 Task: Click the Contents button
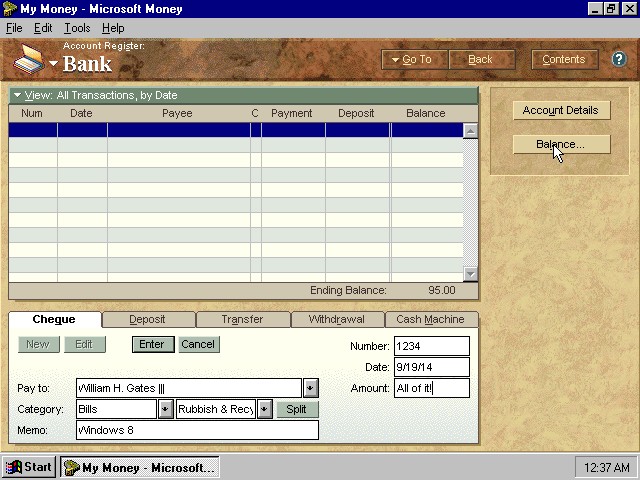(564, 59)
